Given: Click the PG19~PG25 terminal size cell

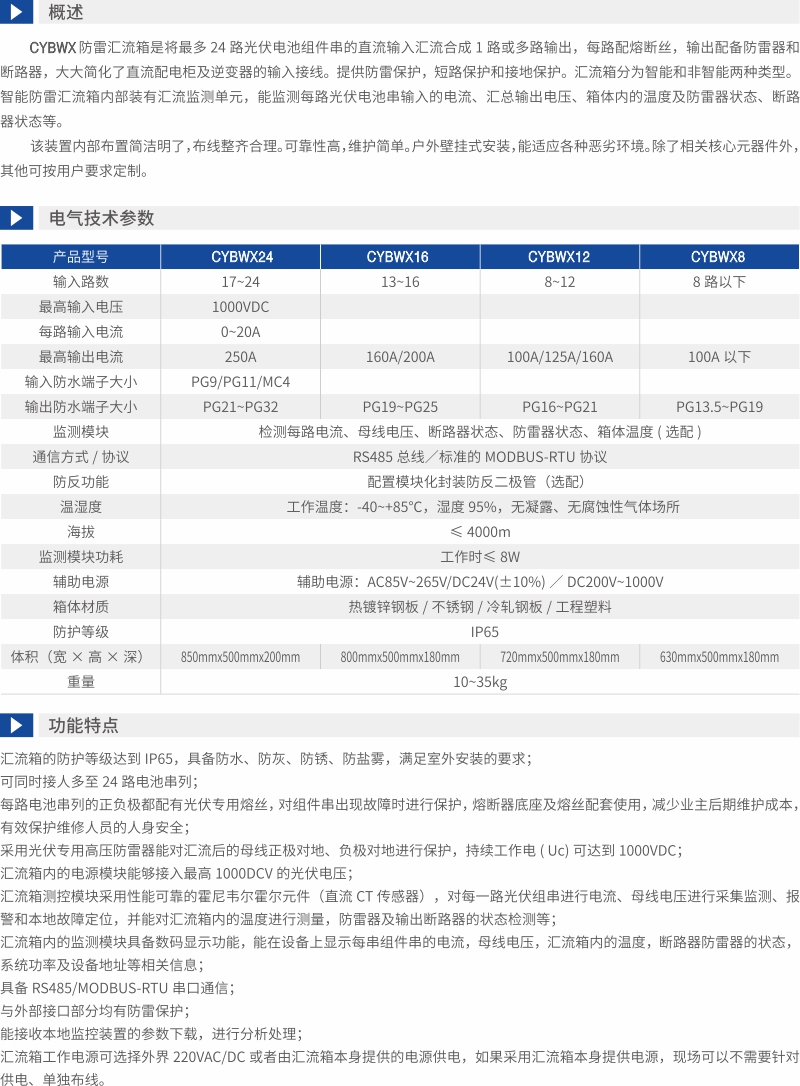Looking at the screenshot, I should coord(400,407).
